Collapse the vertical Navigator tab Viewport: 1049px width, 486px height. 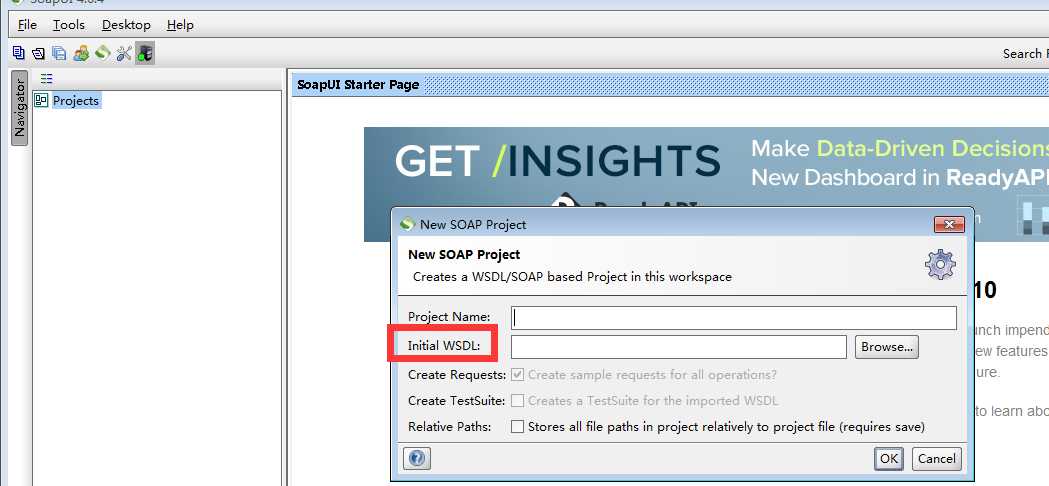[x=19, y=108]
